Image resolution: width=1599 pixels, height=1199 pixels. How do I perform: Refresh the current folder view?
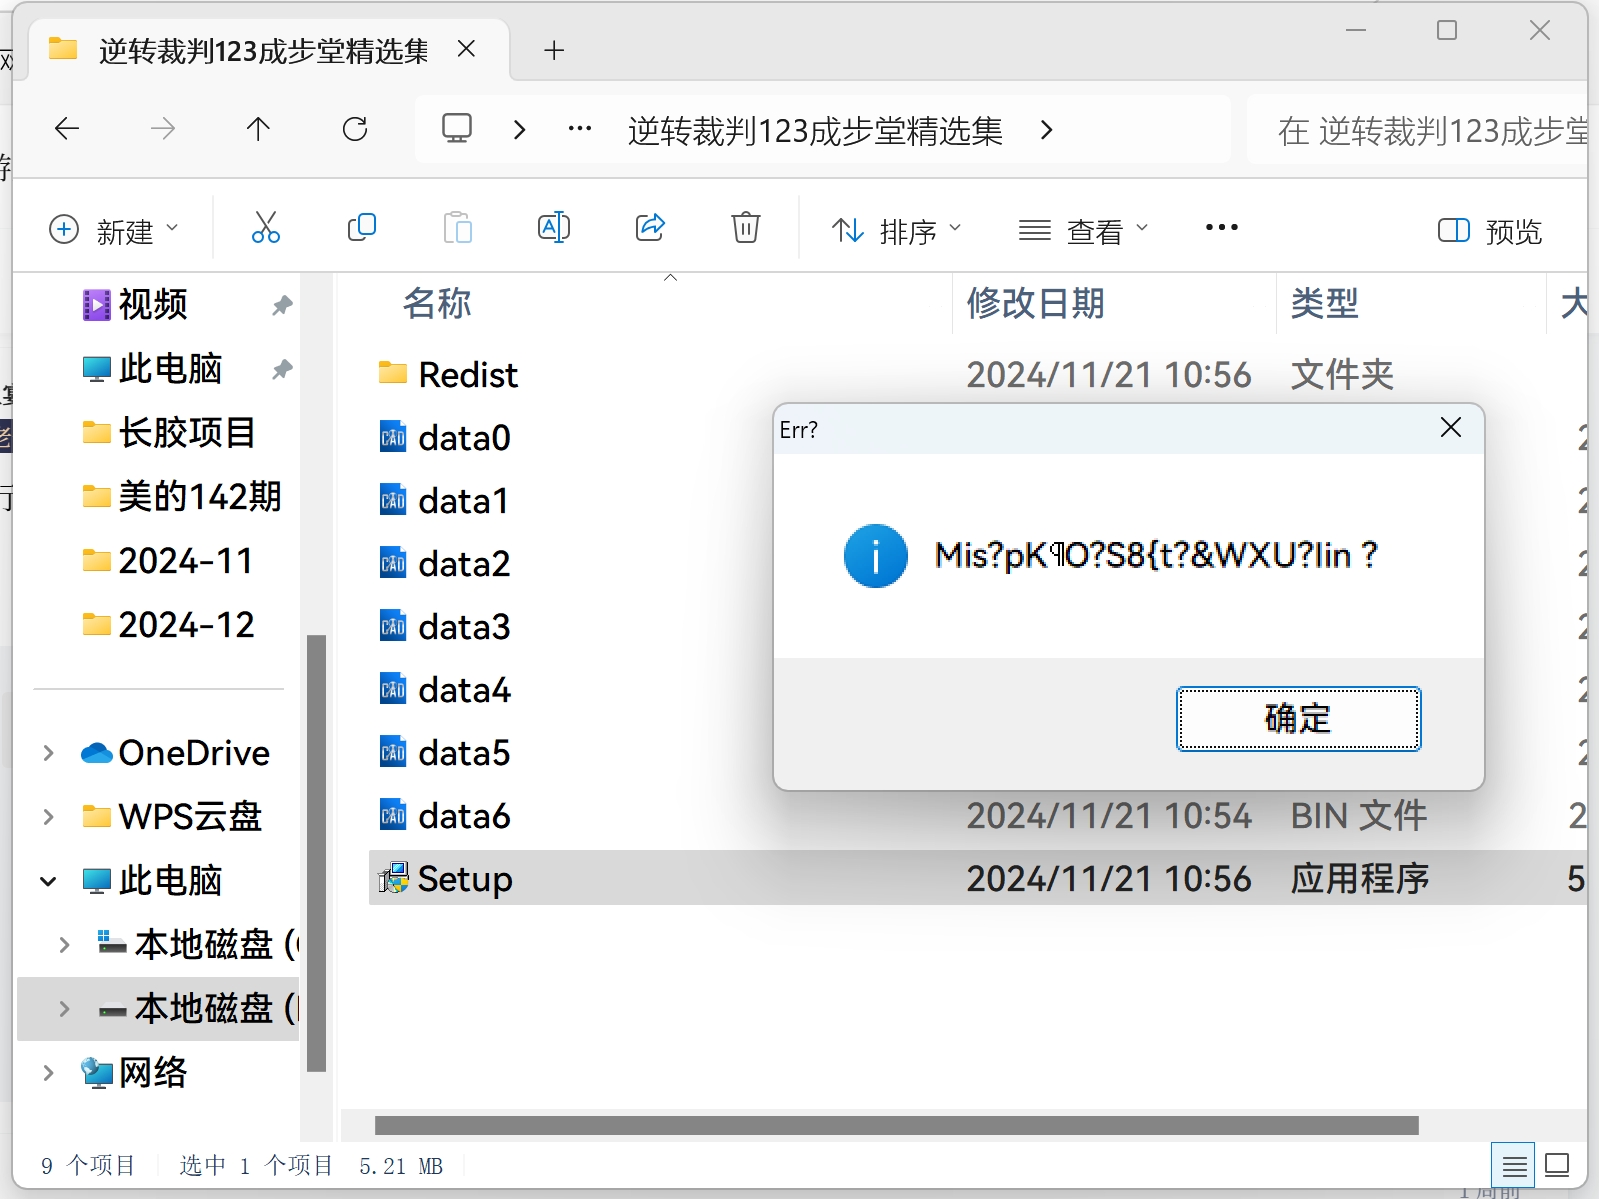coord(355,129)
